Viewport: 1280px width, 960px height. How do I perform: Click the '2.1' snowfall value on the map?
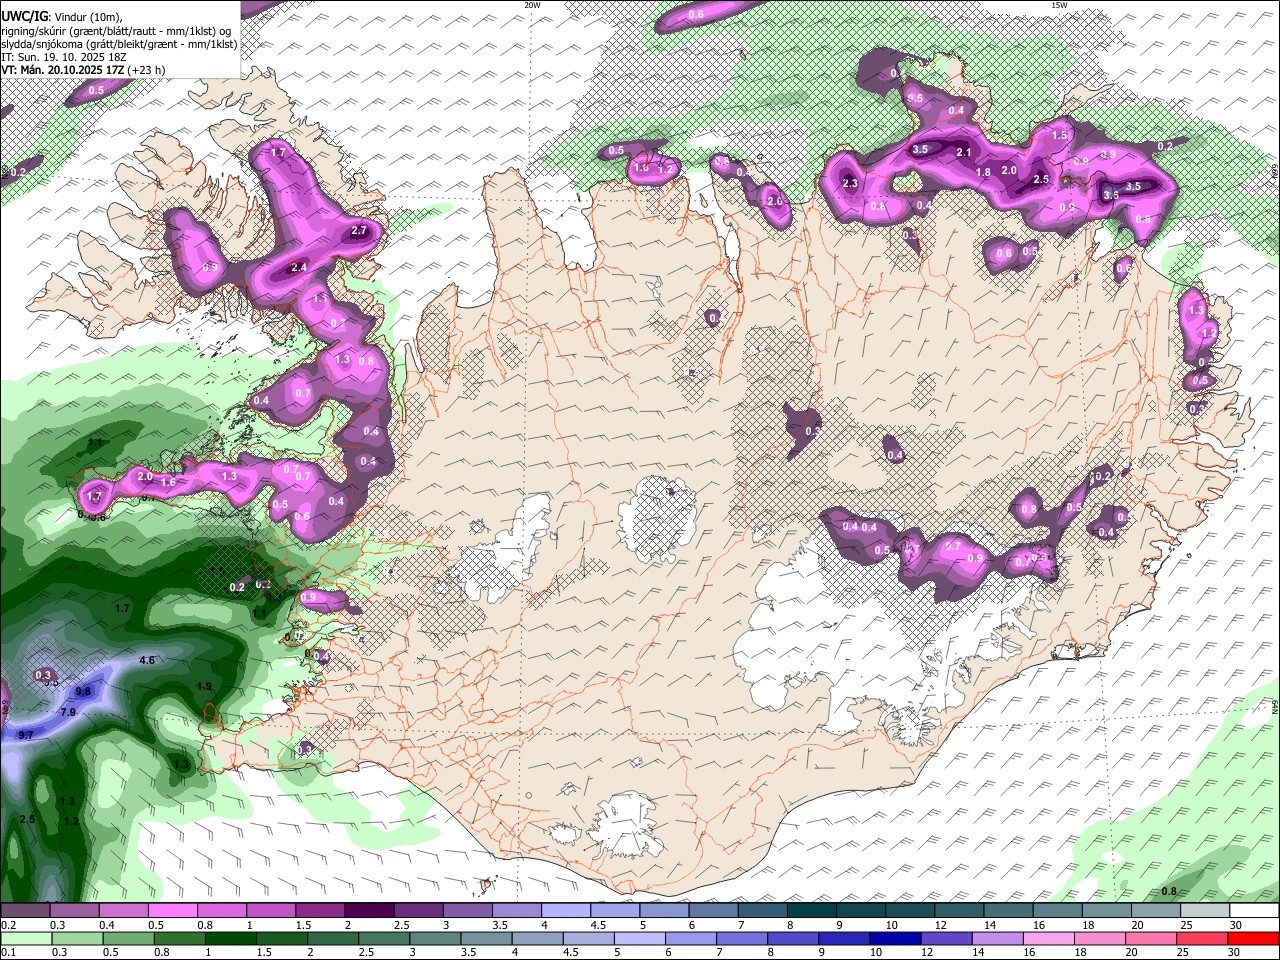pyautogui.click(x=965, y=152)
